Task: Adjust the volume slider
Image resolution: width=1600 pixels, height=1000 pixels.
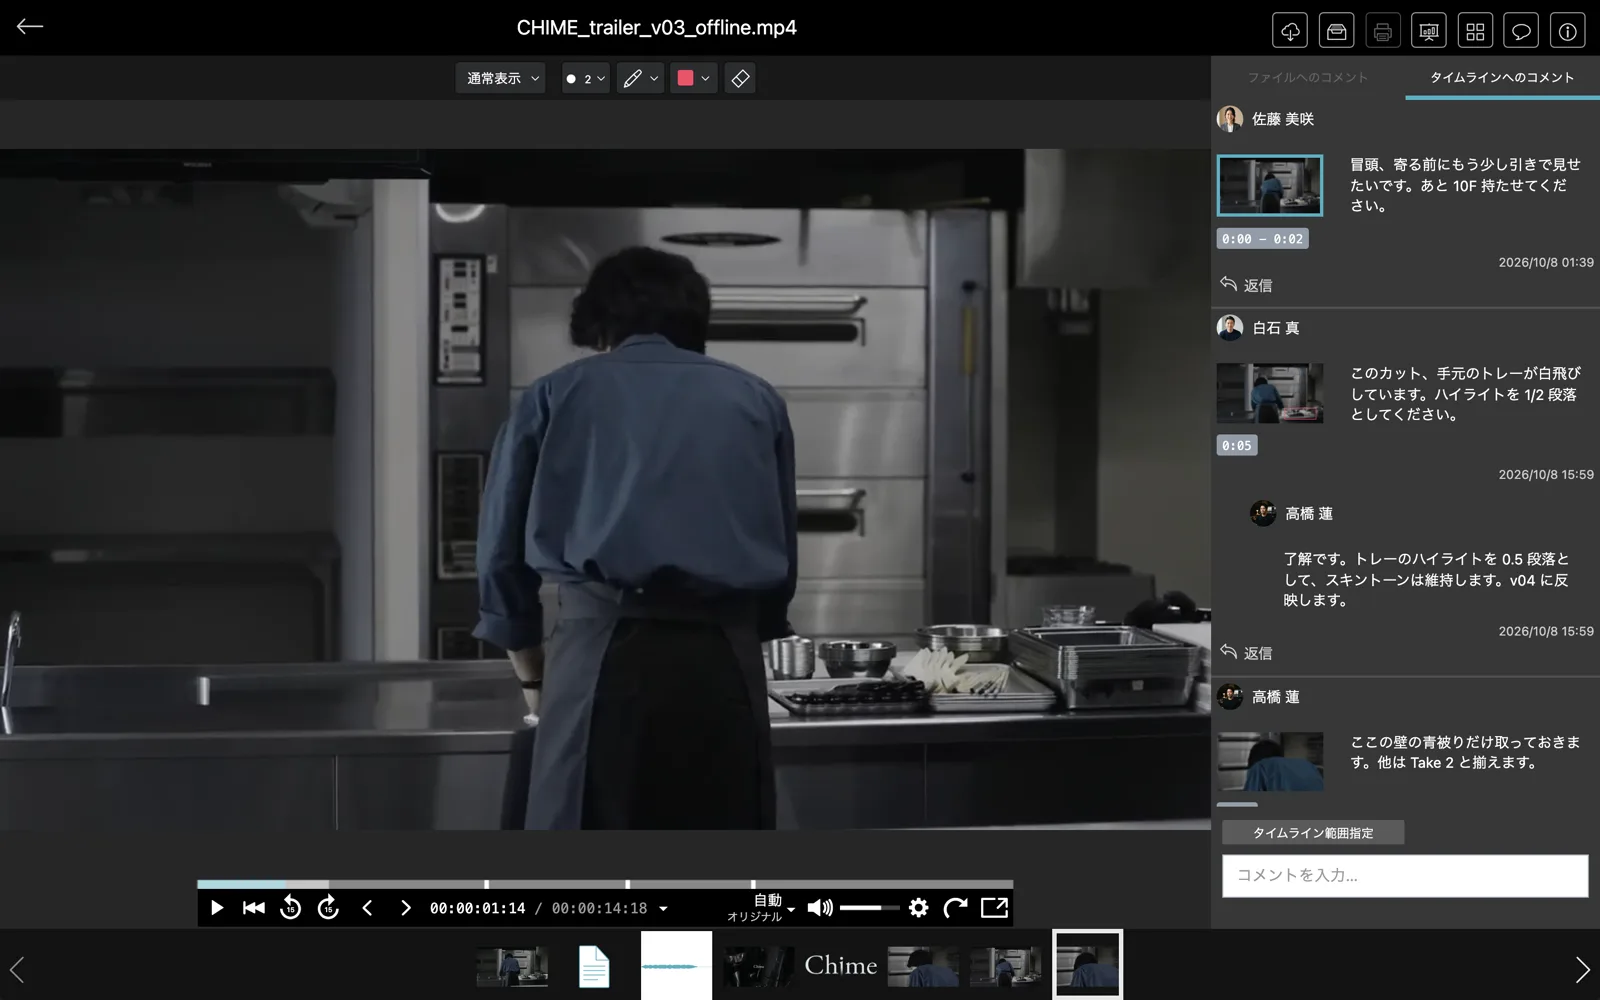Action: [x=869, y=908]
